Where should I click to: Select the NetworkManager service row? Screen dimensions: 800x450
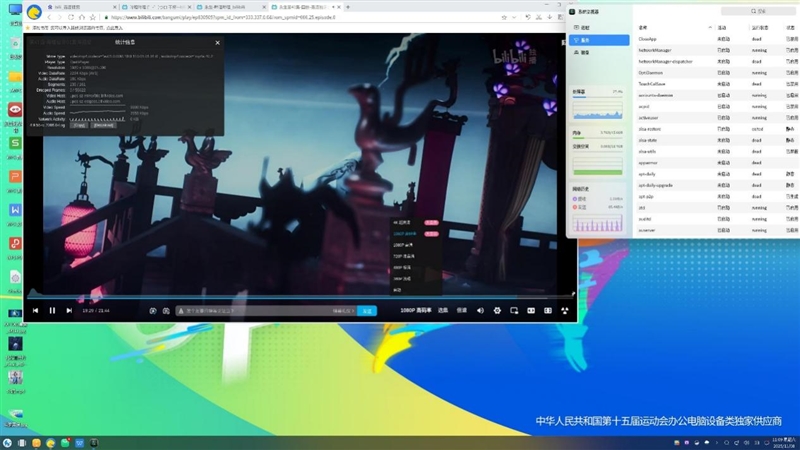[x=660, y=48]
